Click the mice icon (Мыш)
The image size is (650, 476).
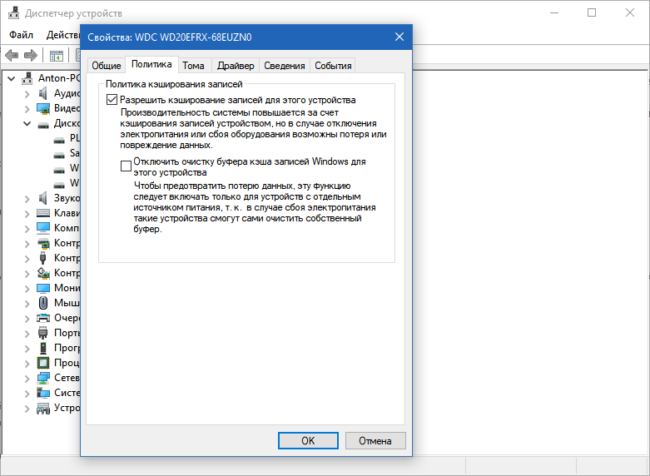tap(43, 303)
